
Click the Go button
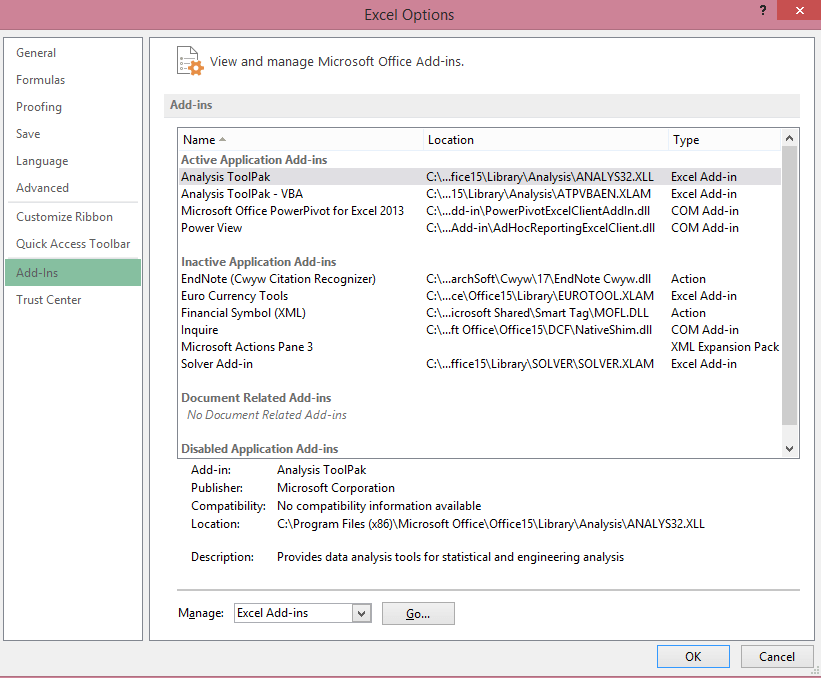click(x=418, y=613)
